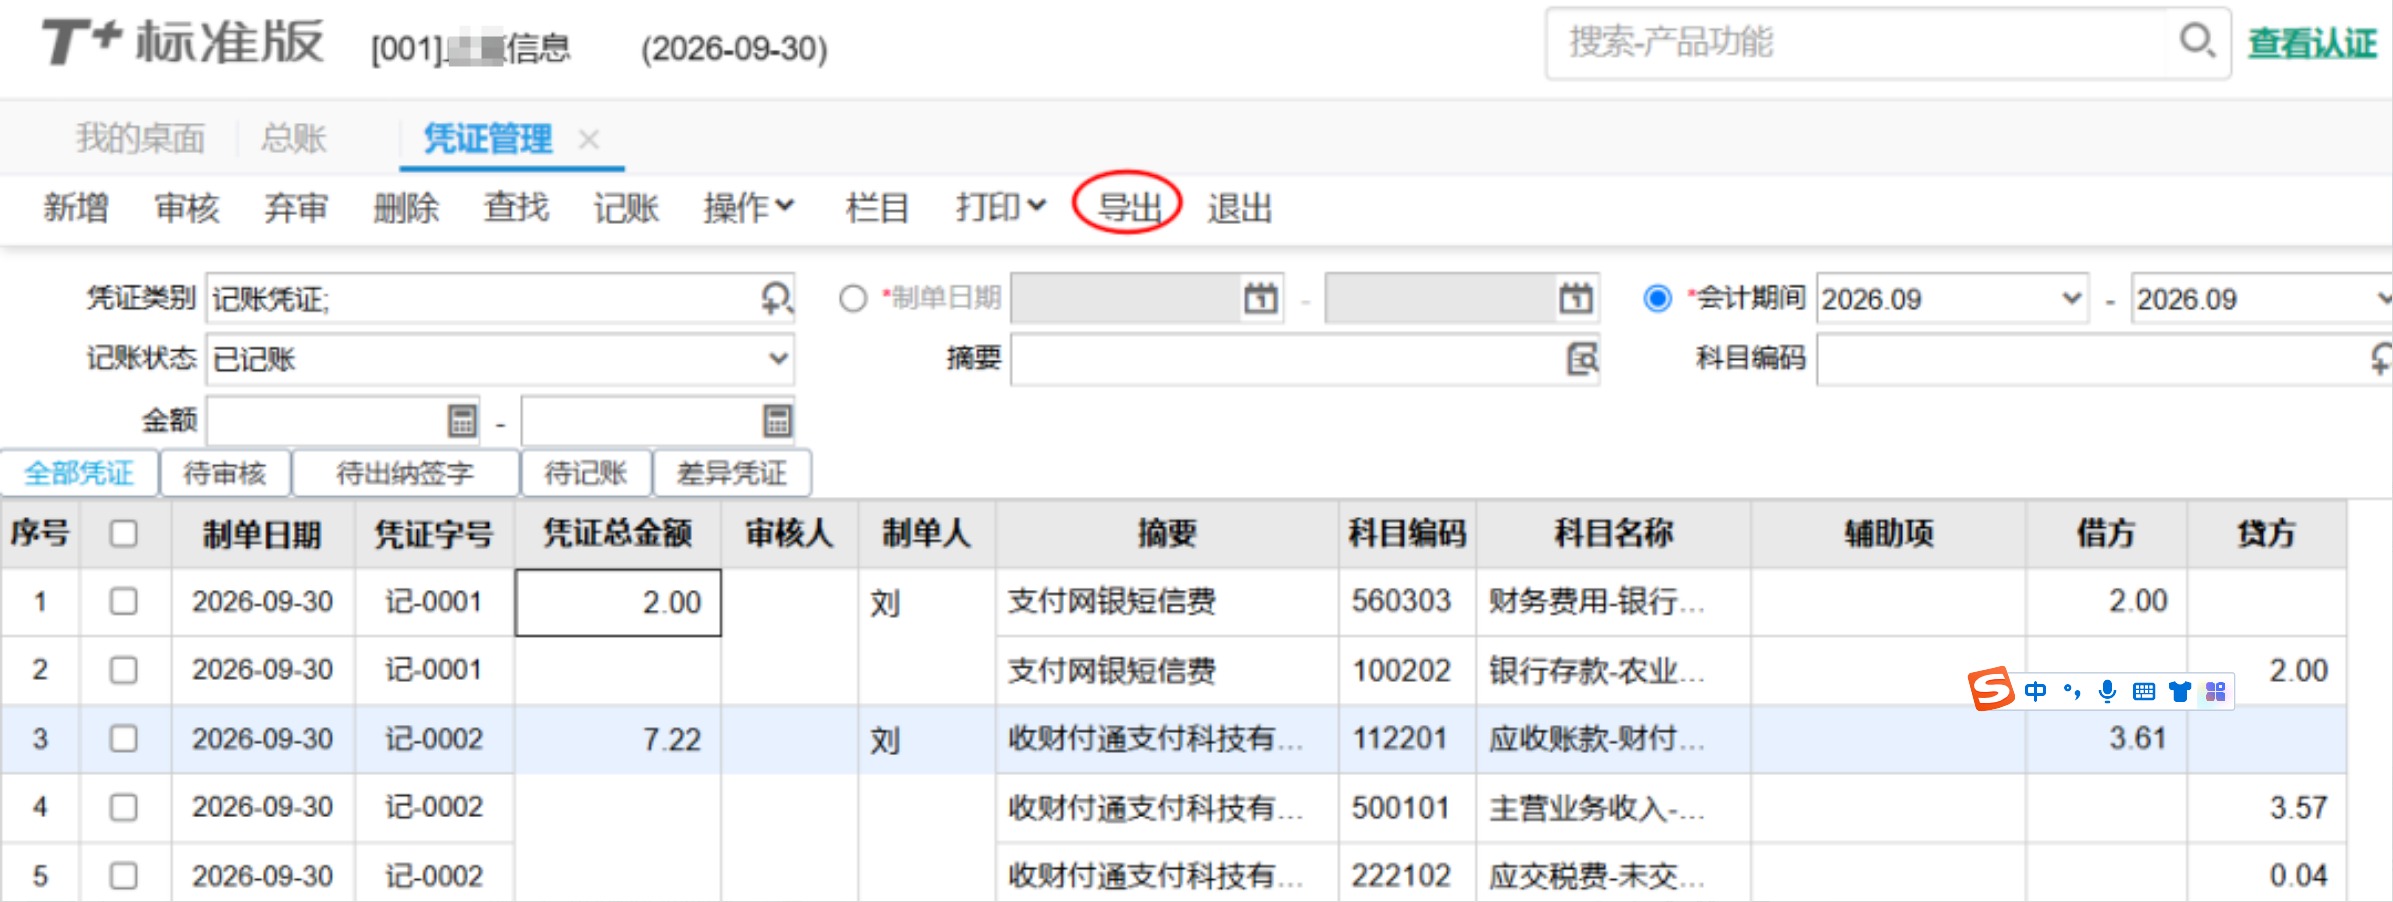Click the search magnifier icon
This screenshot has height=902, width=2393.
tap(2197, 42)
